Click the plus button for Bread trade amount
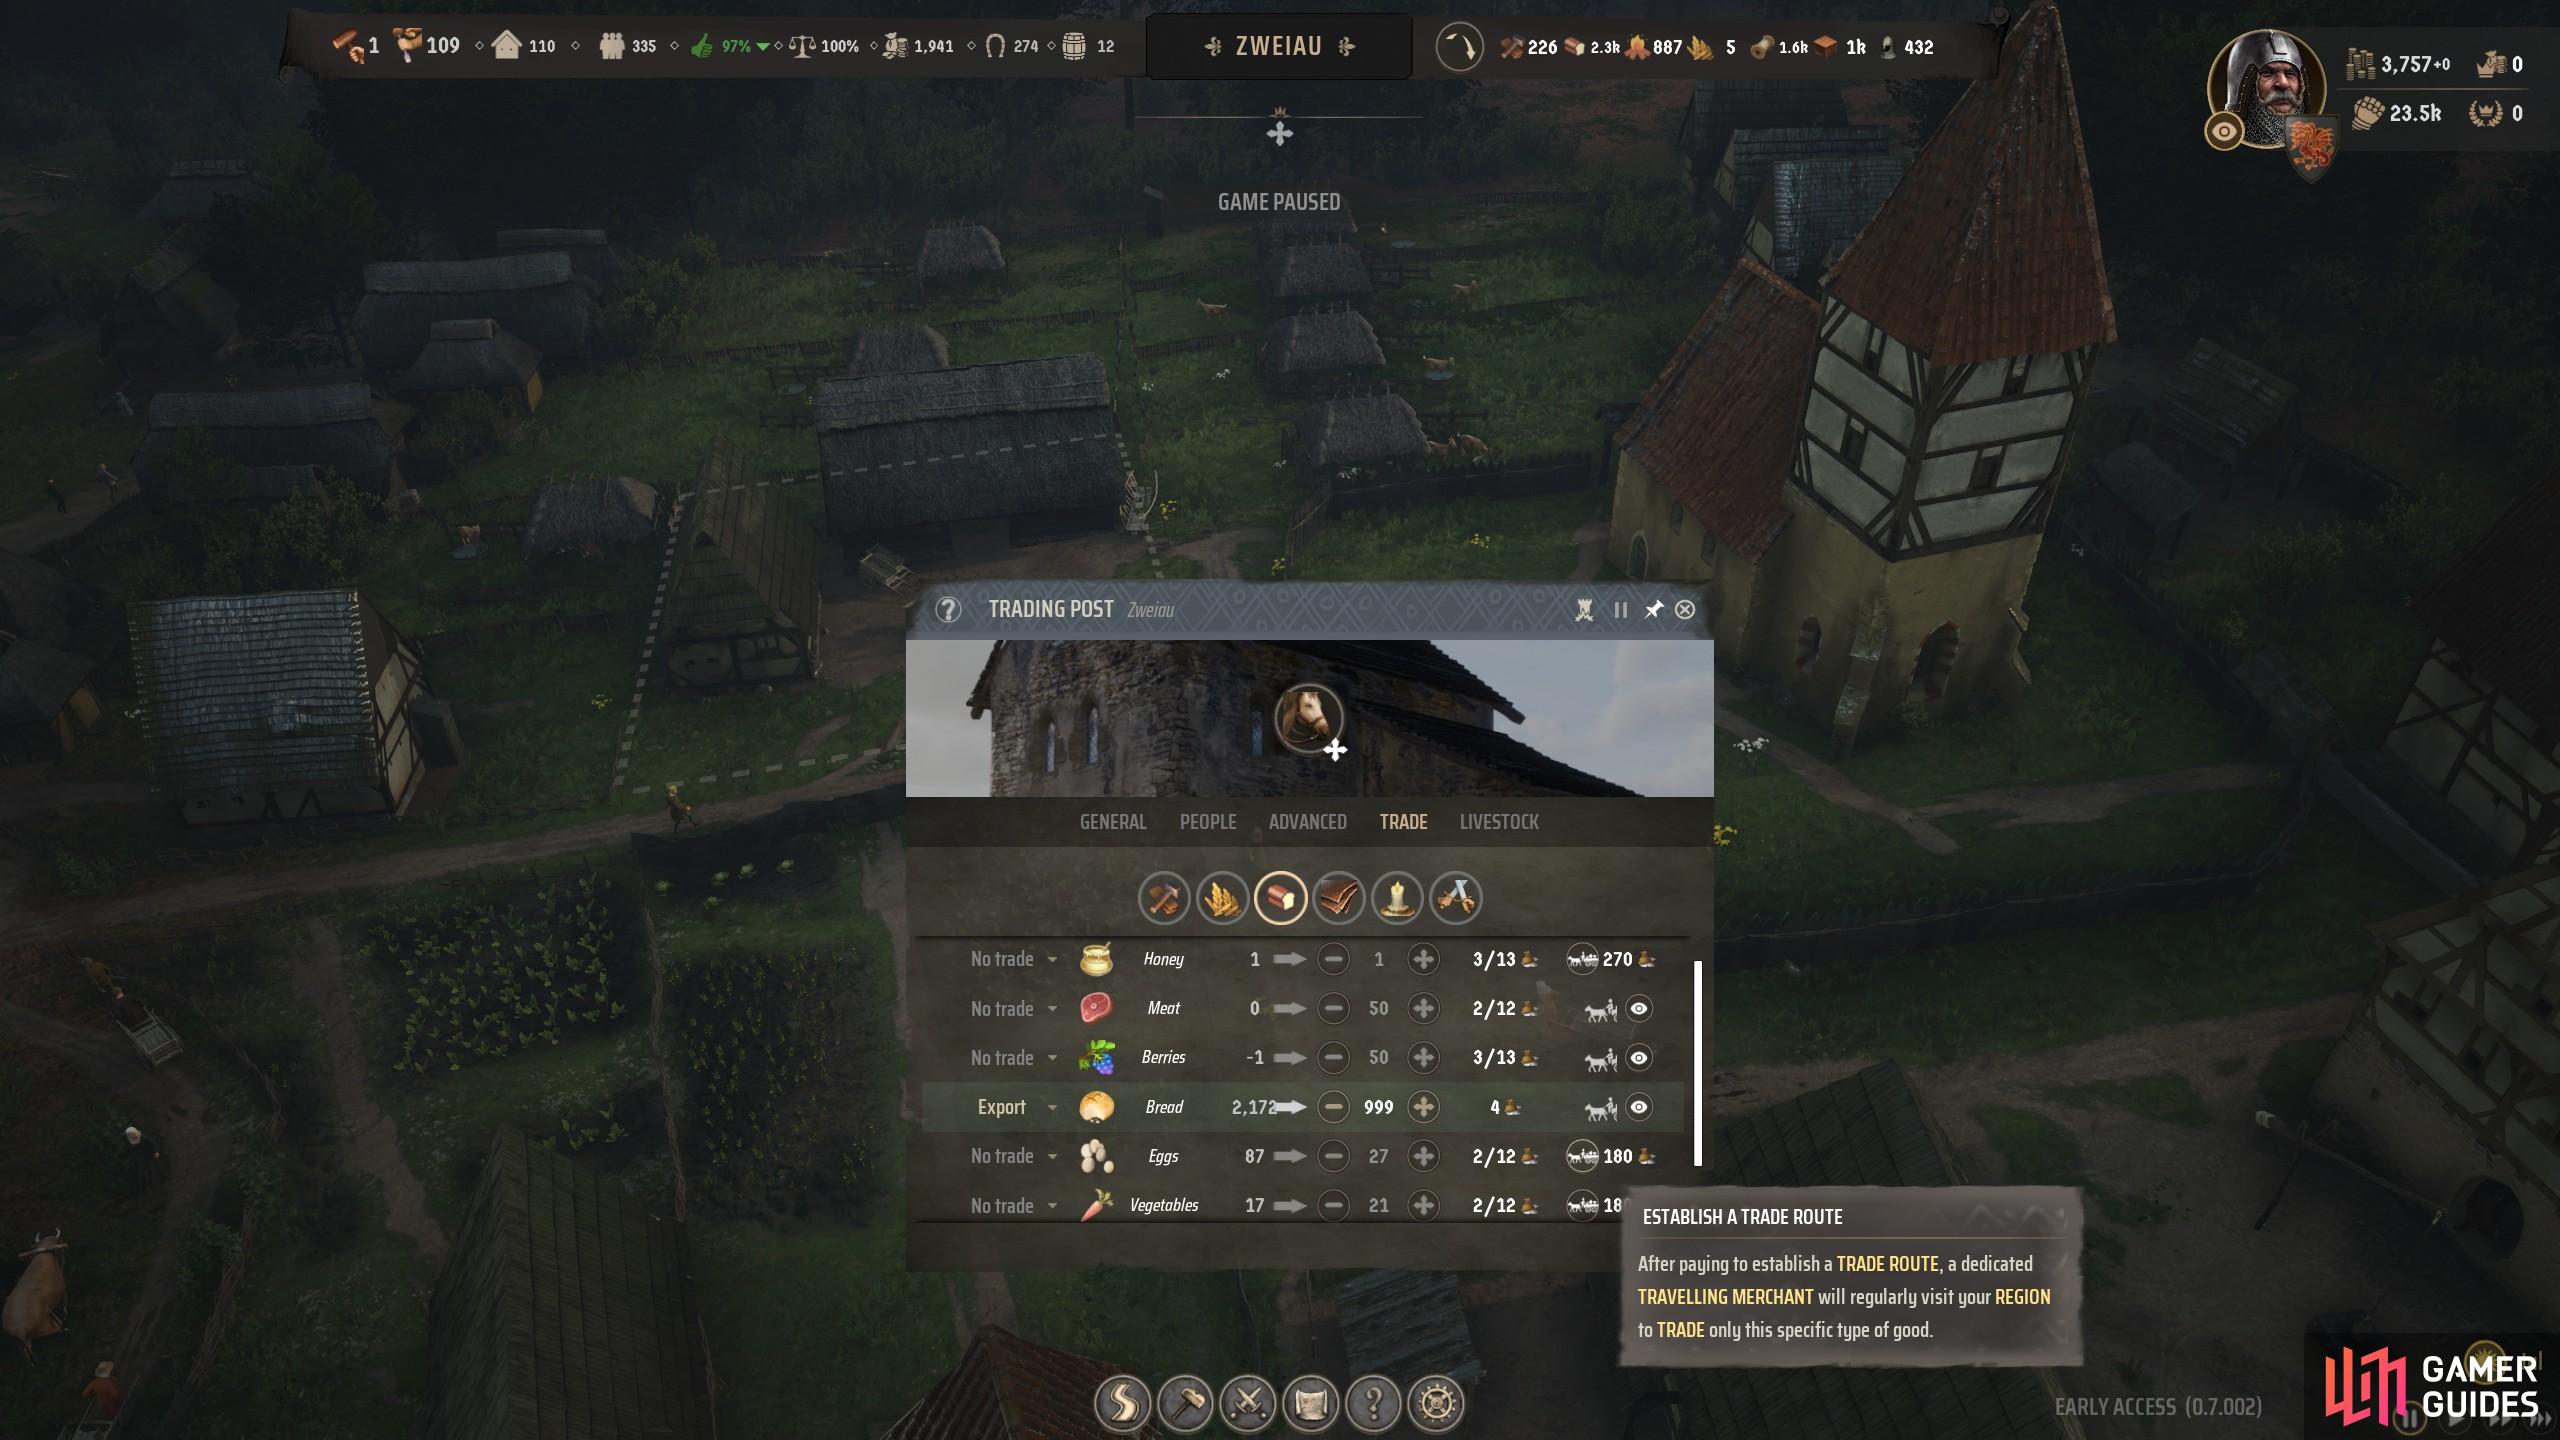The image size is (2560, 1440). coord(1424,1106)
